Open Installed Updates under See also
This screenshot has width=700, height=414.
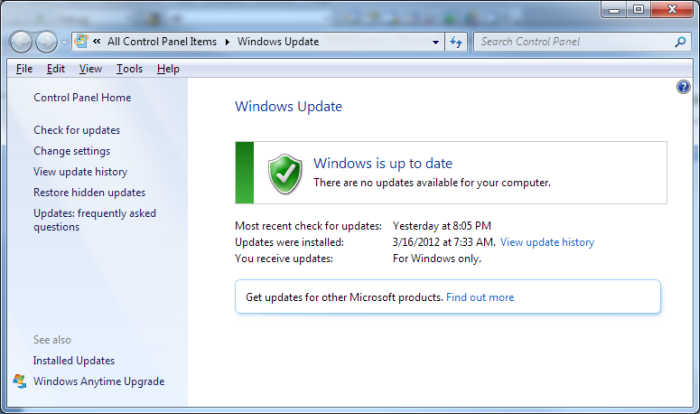74,360
